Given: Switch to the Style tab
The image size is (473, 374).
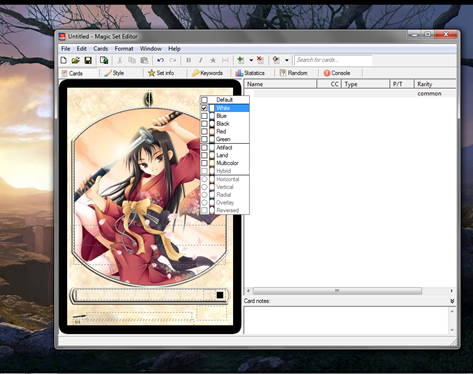Looking at the screenshot, I should pos(114,73).
